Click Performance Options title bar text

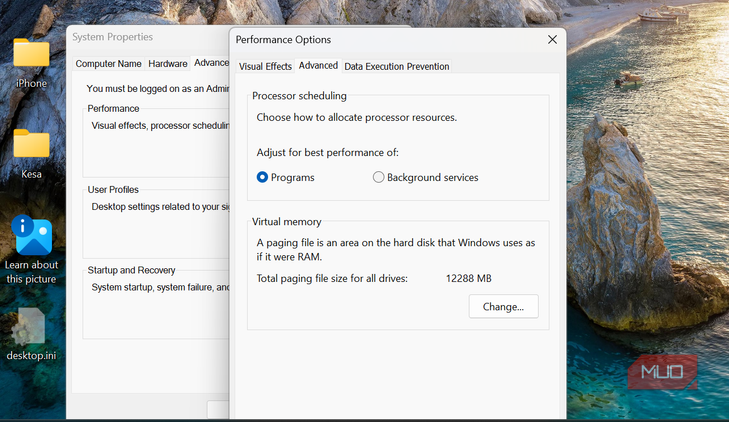point(283,40)
